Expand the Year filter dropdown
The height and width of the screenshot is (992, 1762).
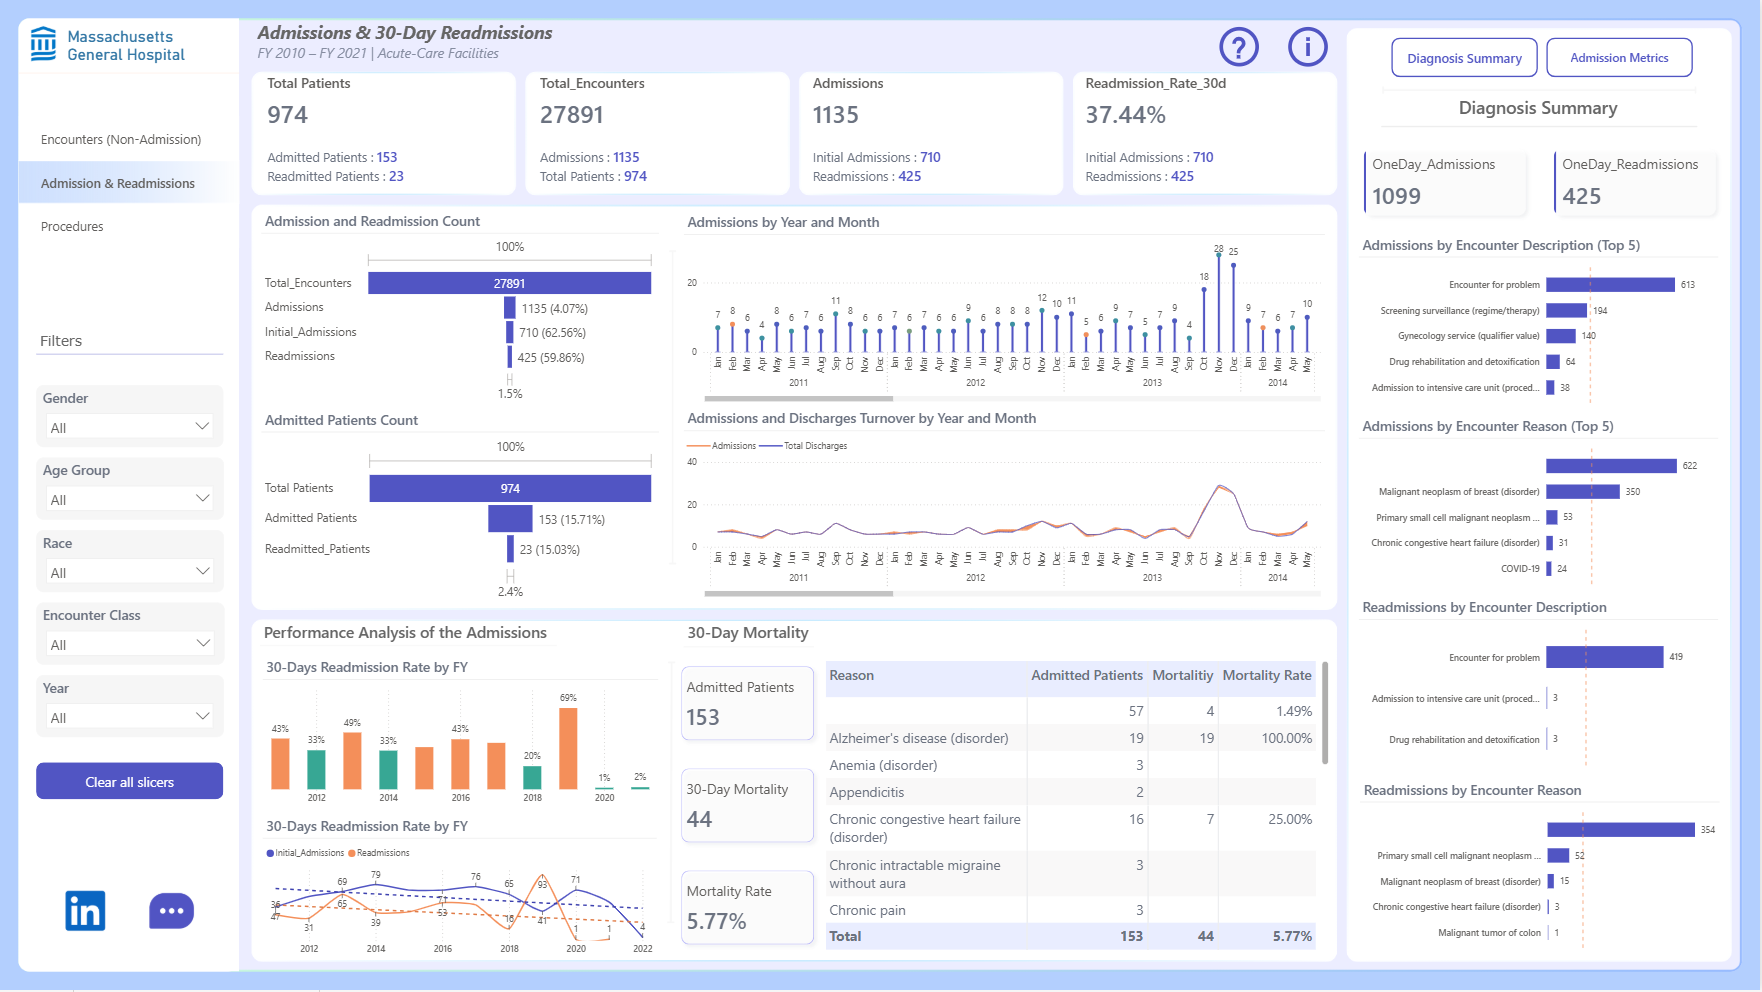click(130, 717)
